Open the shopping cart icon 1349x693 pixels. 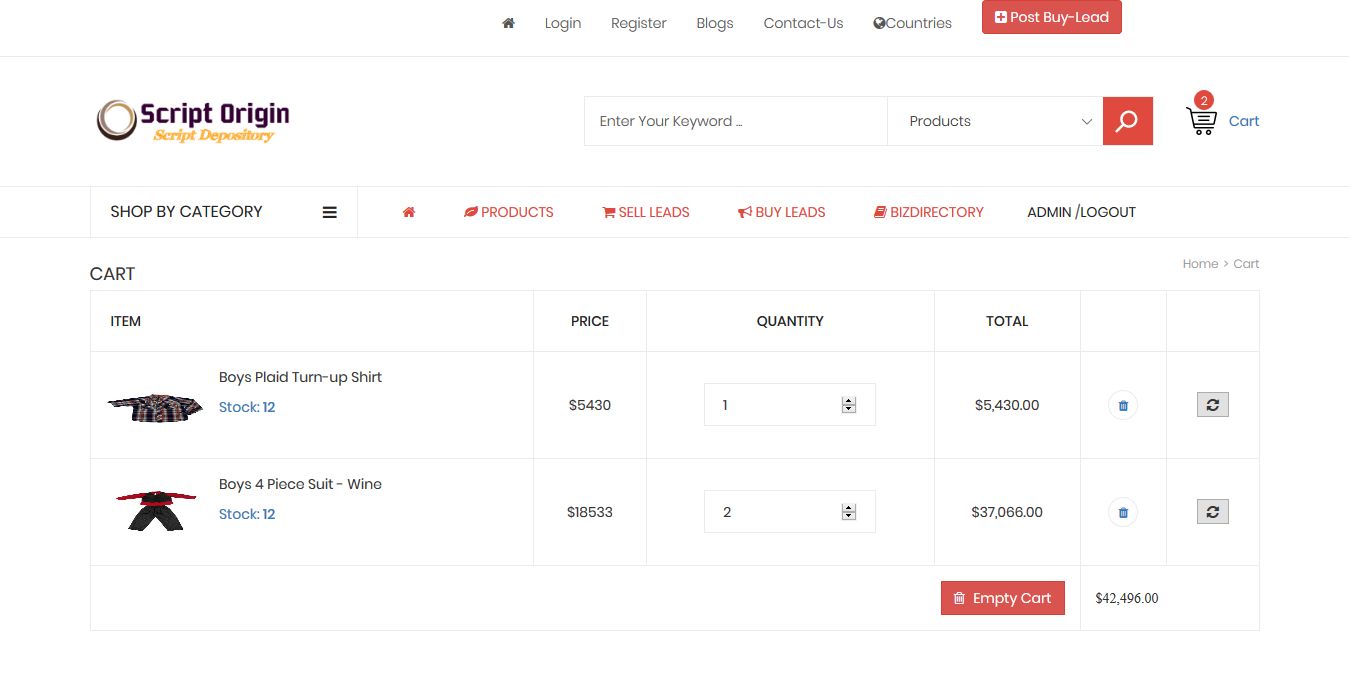click(1201, 121)
